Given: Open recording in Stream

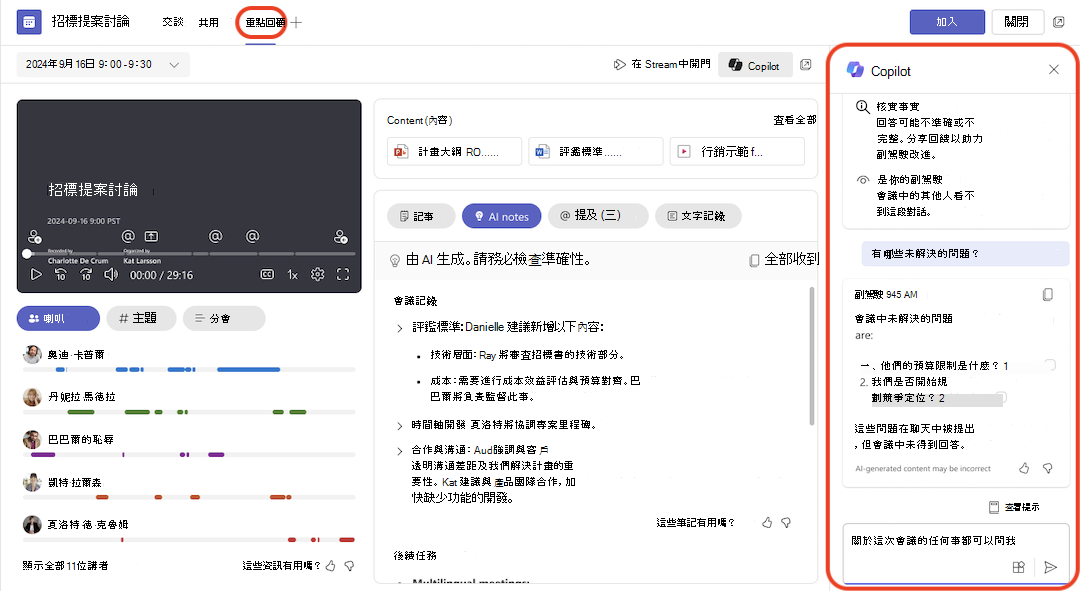Looking at the screenshot, I should (662, 64).
